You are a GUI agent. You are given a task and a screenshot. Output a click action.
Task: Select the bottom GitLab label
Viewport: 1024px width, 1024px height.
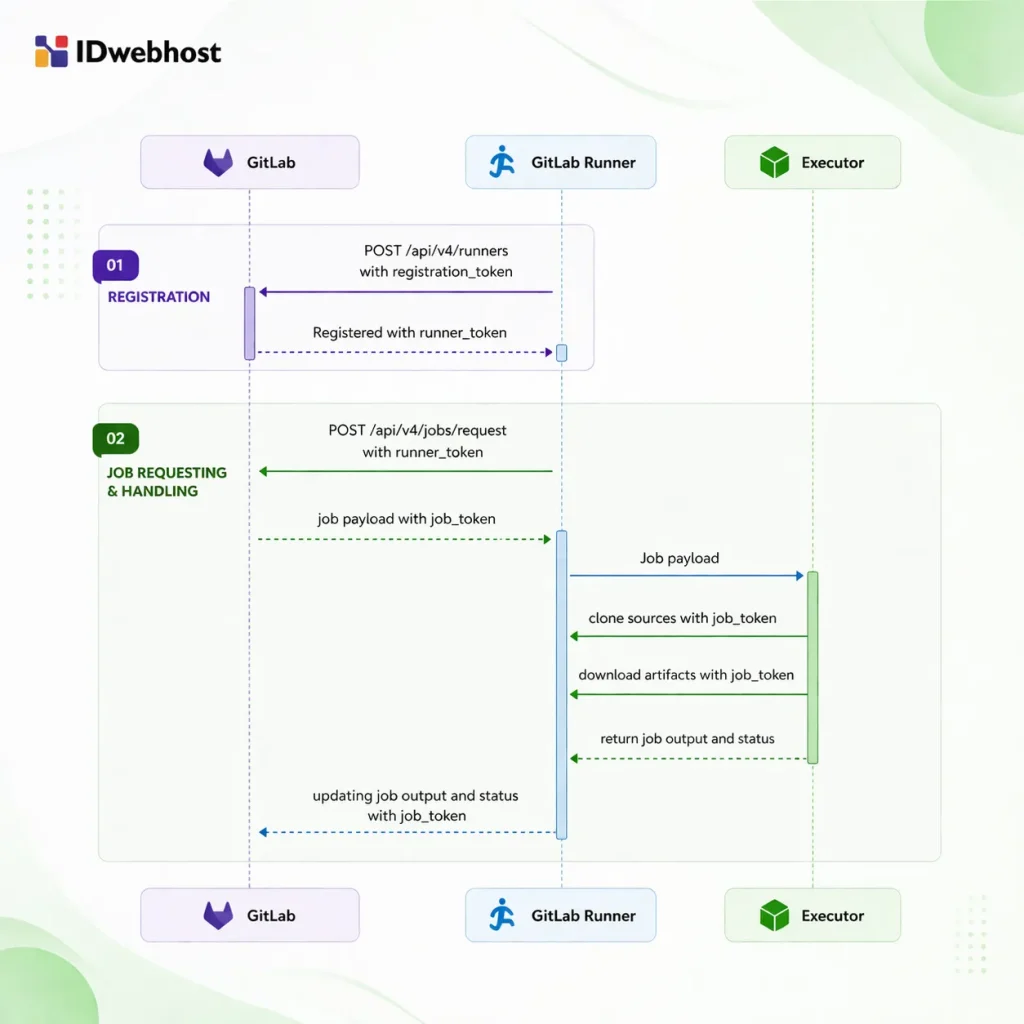click(271, 916)
